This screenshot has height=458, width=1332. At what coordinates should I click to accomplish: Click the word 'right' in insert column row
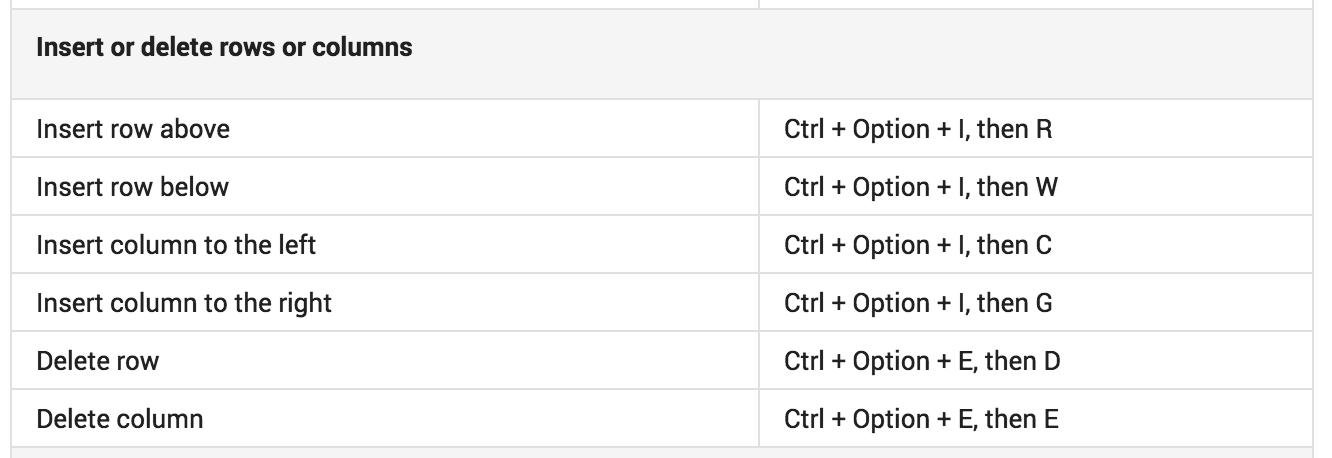pyautogui.click(x=306, y=304)
